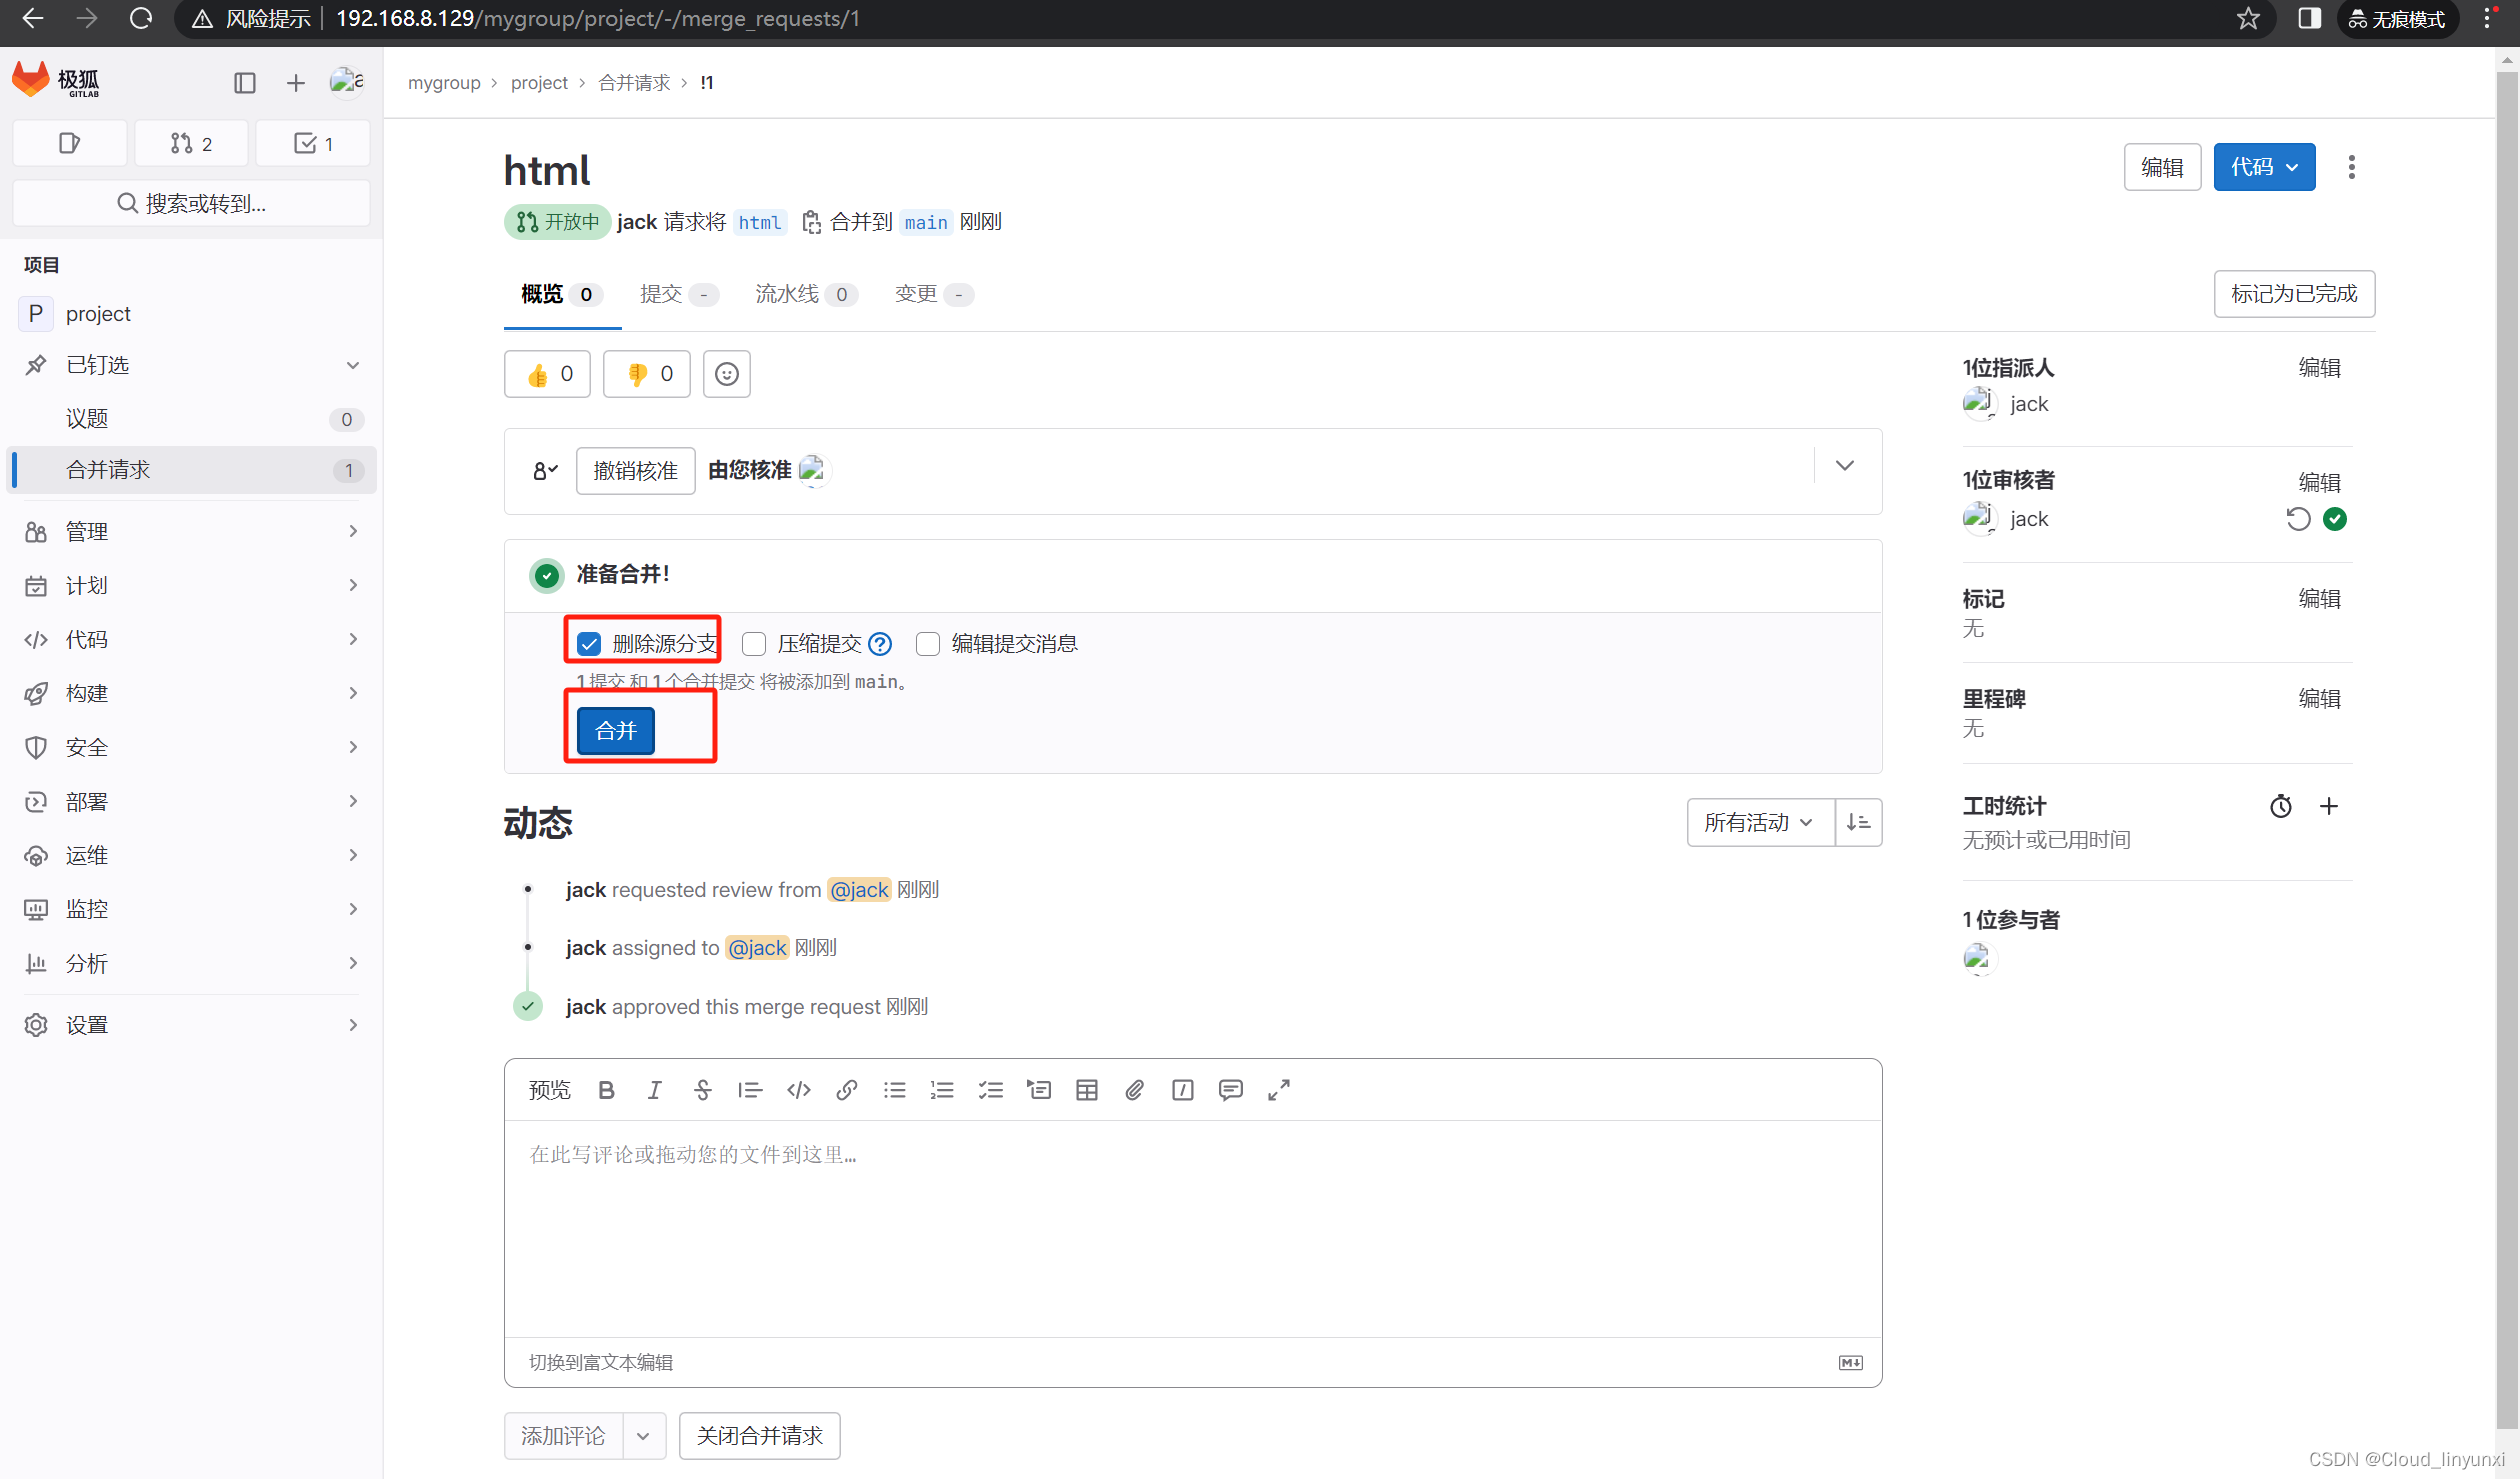The image size is (2520, 1479).
Task: Open the blue 代码 dropdown button
Action: 2263,167
